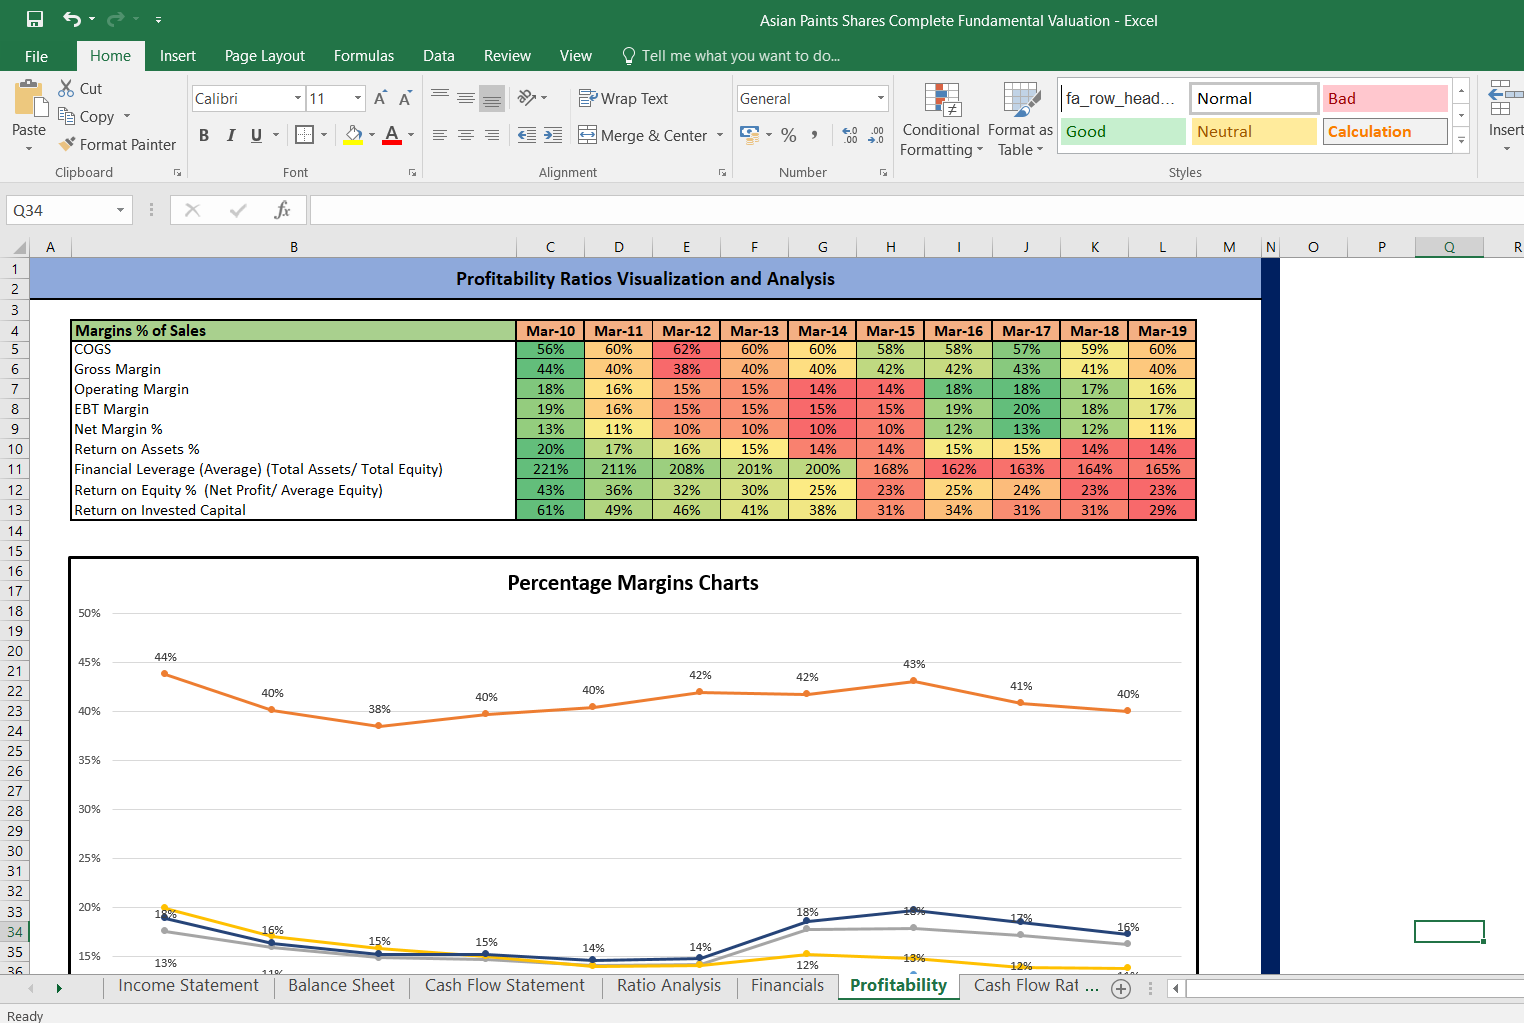The width and height of the screenshot is (1524, 1023).
Task: Click the red Font Color A
Action: 392,134
